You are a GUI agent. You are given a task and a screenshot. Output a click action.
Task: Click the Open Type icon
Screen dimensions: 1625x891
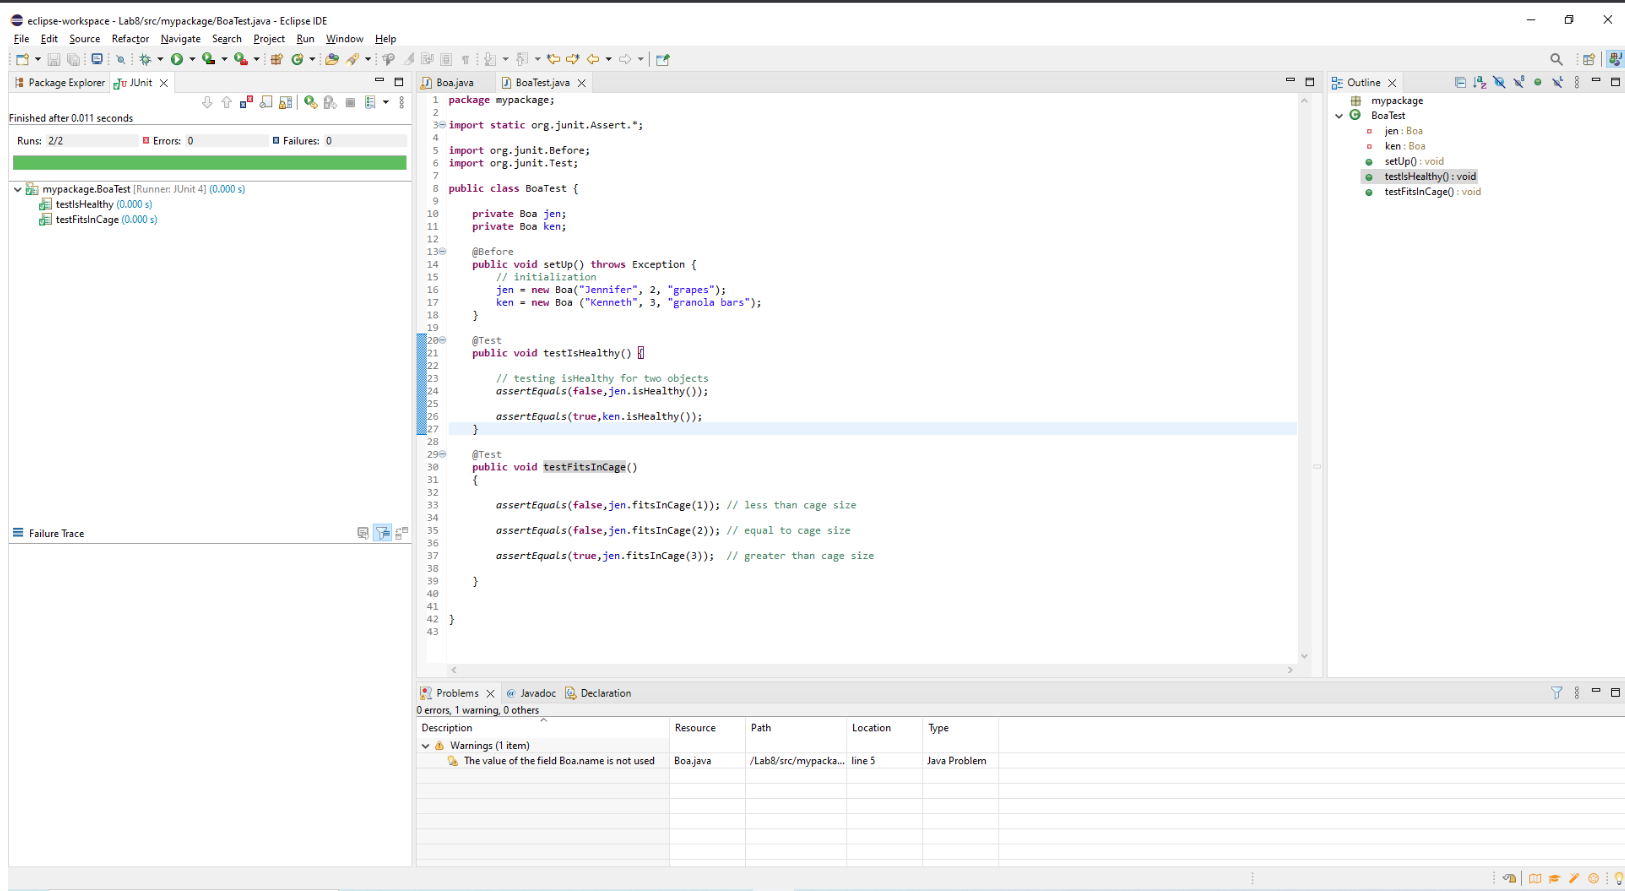[331, 59]
